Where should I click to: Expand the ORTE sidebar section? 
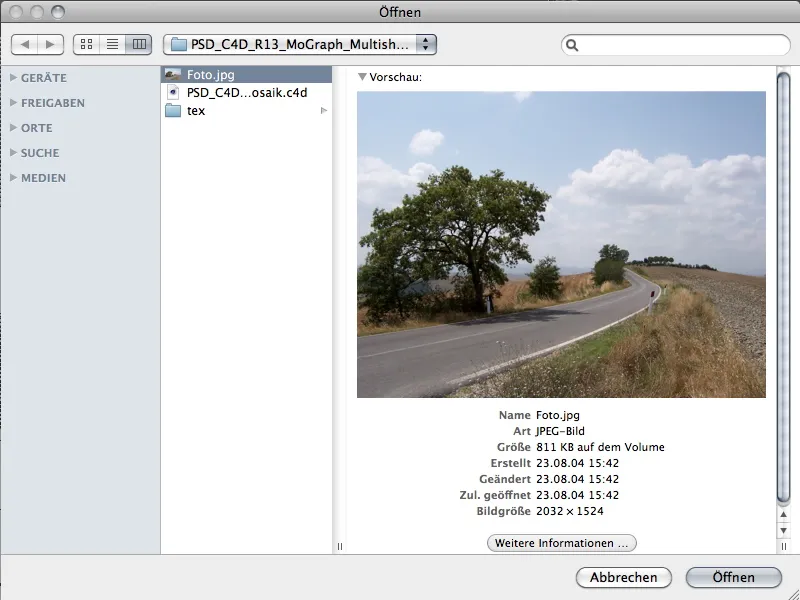click(13, 128)
